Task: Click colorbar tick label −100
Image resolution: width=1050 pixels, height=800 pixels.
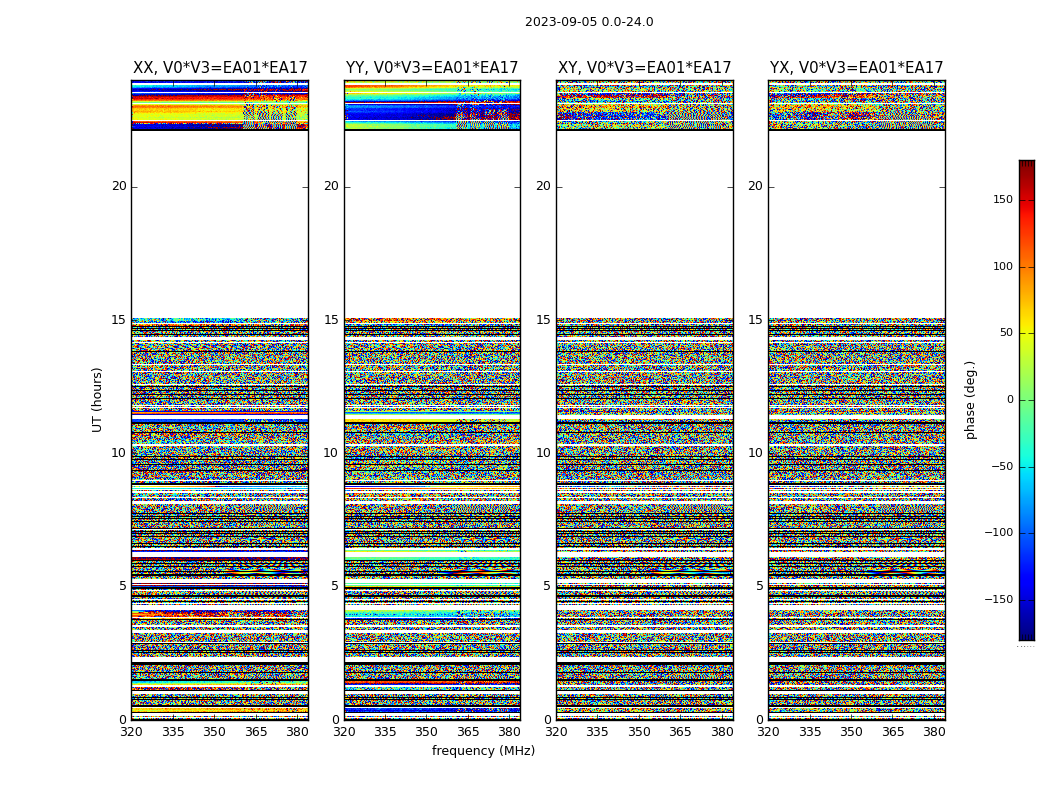Action: [998, 532]
